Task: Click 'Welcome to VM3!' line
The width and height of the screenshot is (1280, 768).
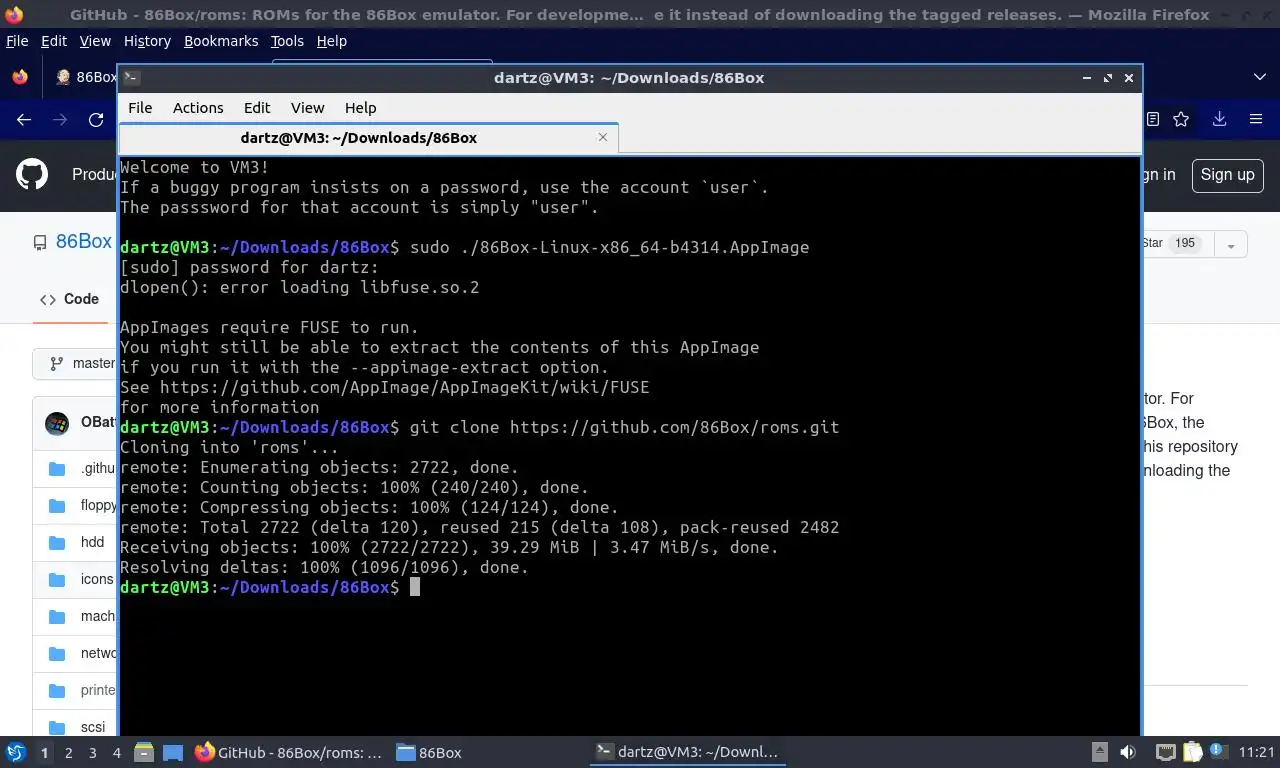Action: pyautogui.click(x=194, y=167)
